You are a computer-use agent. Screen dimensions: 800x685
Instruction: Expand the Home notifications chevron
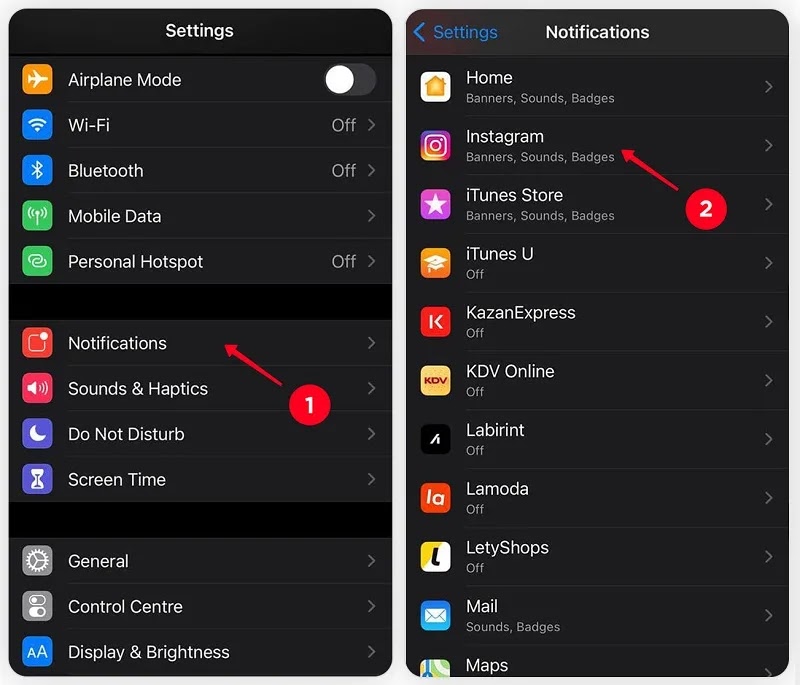point(768,87)
